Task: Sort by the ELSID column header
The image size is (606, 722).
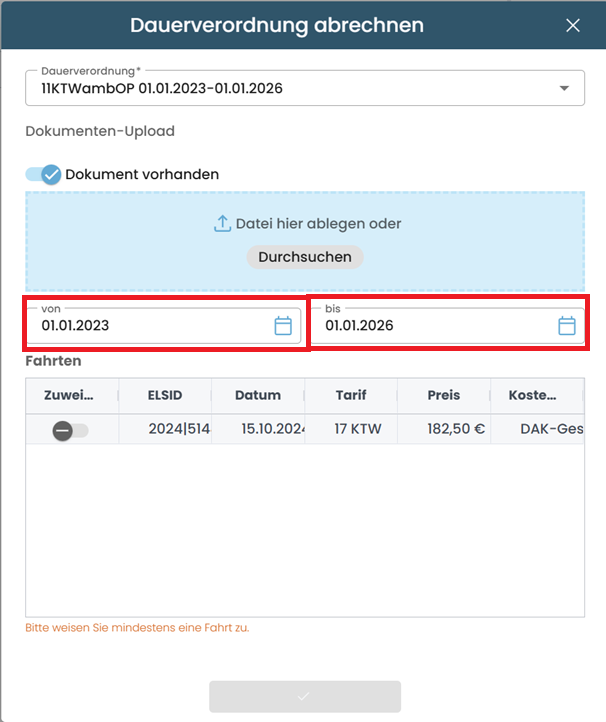Action: (x=165, y=395)
